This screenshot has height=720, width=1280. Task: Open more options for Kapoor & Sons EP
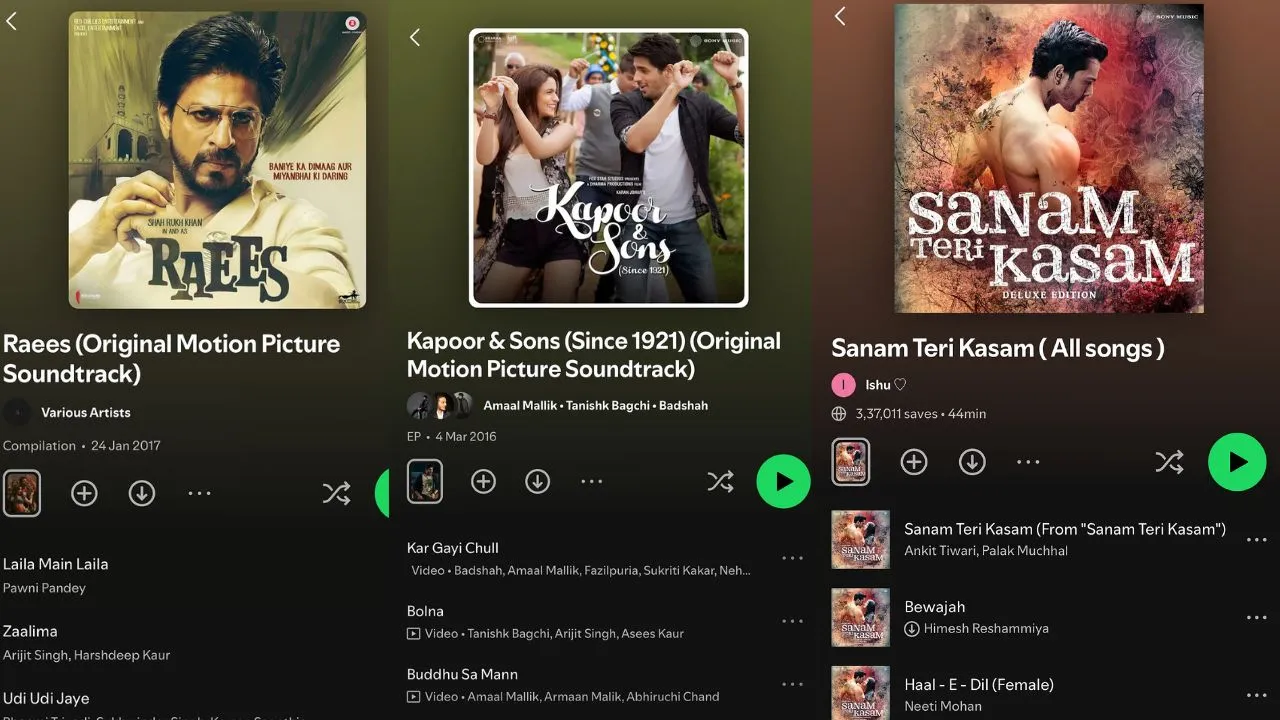592,482
